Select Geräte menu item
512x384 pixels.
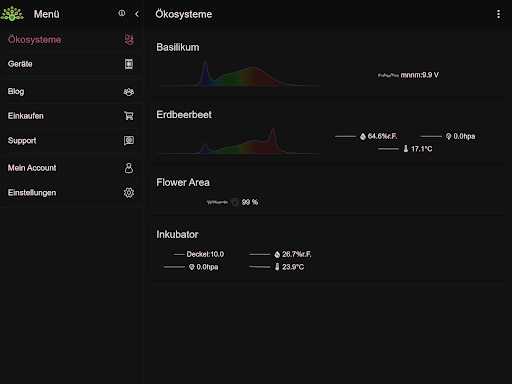tap(72, 64)
